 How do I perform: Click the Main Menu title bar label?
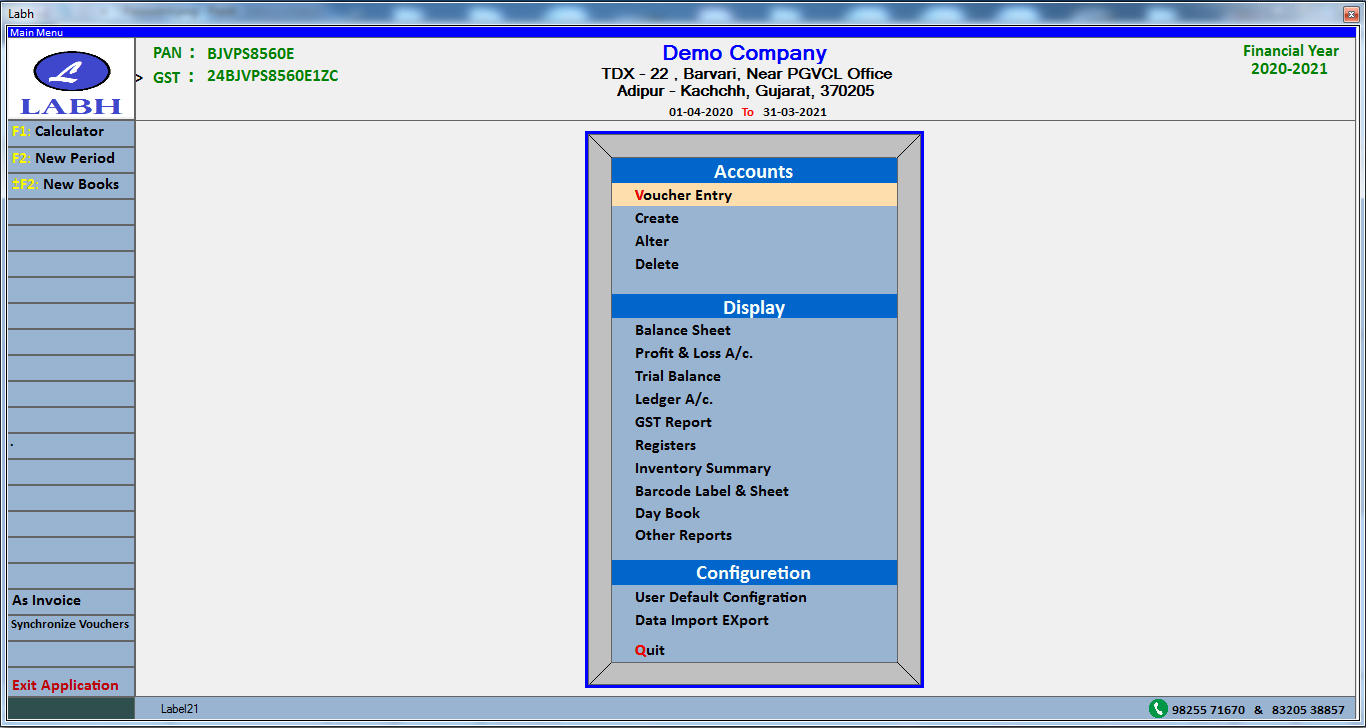(36, 33)
